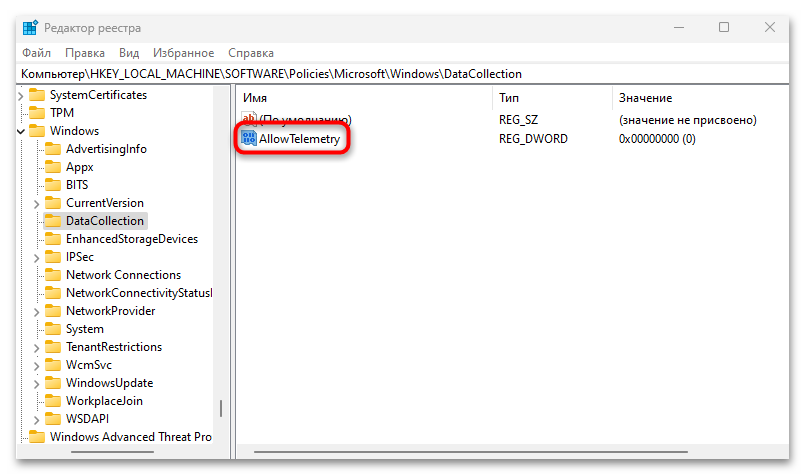Select the default string value icon

[249, 119]
